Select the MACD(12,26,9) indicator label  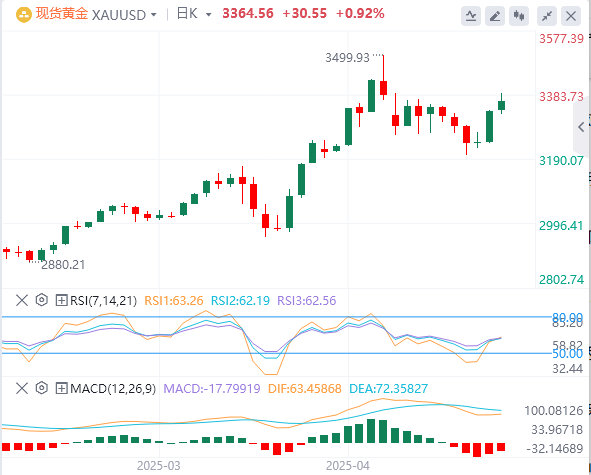[113, 388]
